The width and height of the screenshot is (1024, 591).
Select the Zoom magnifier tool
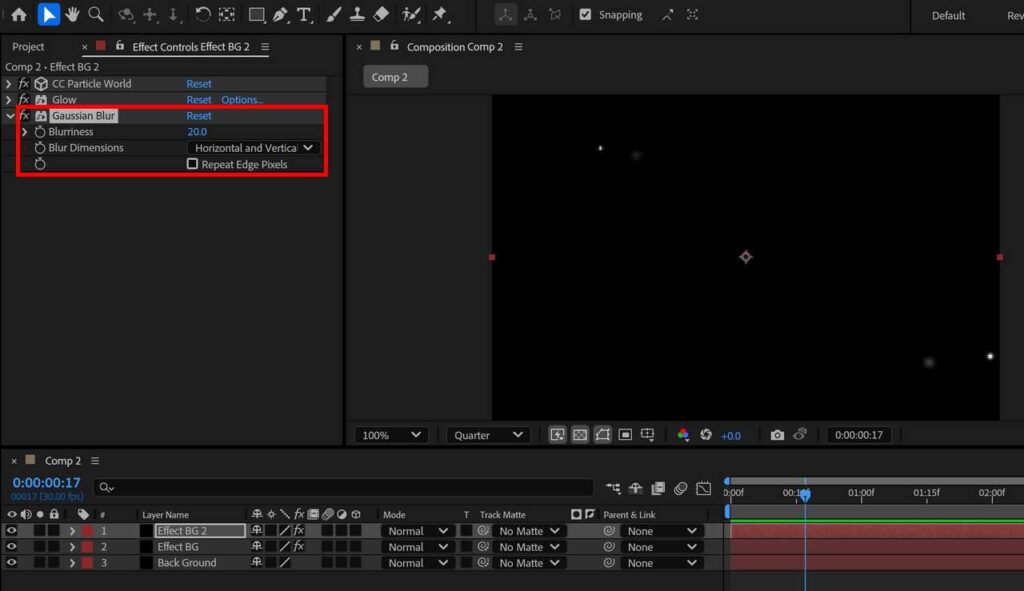(95, 14)
